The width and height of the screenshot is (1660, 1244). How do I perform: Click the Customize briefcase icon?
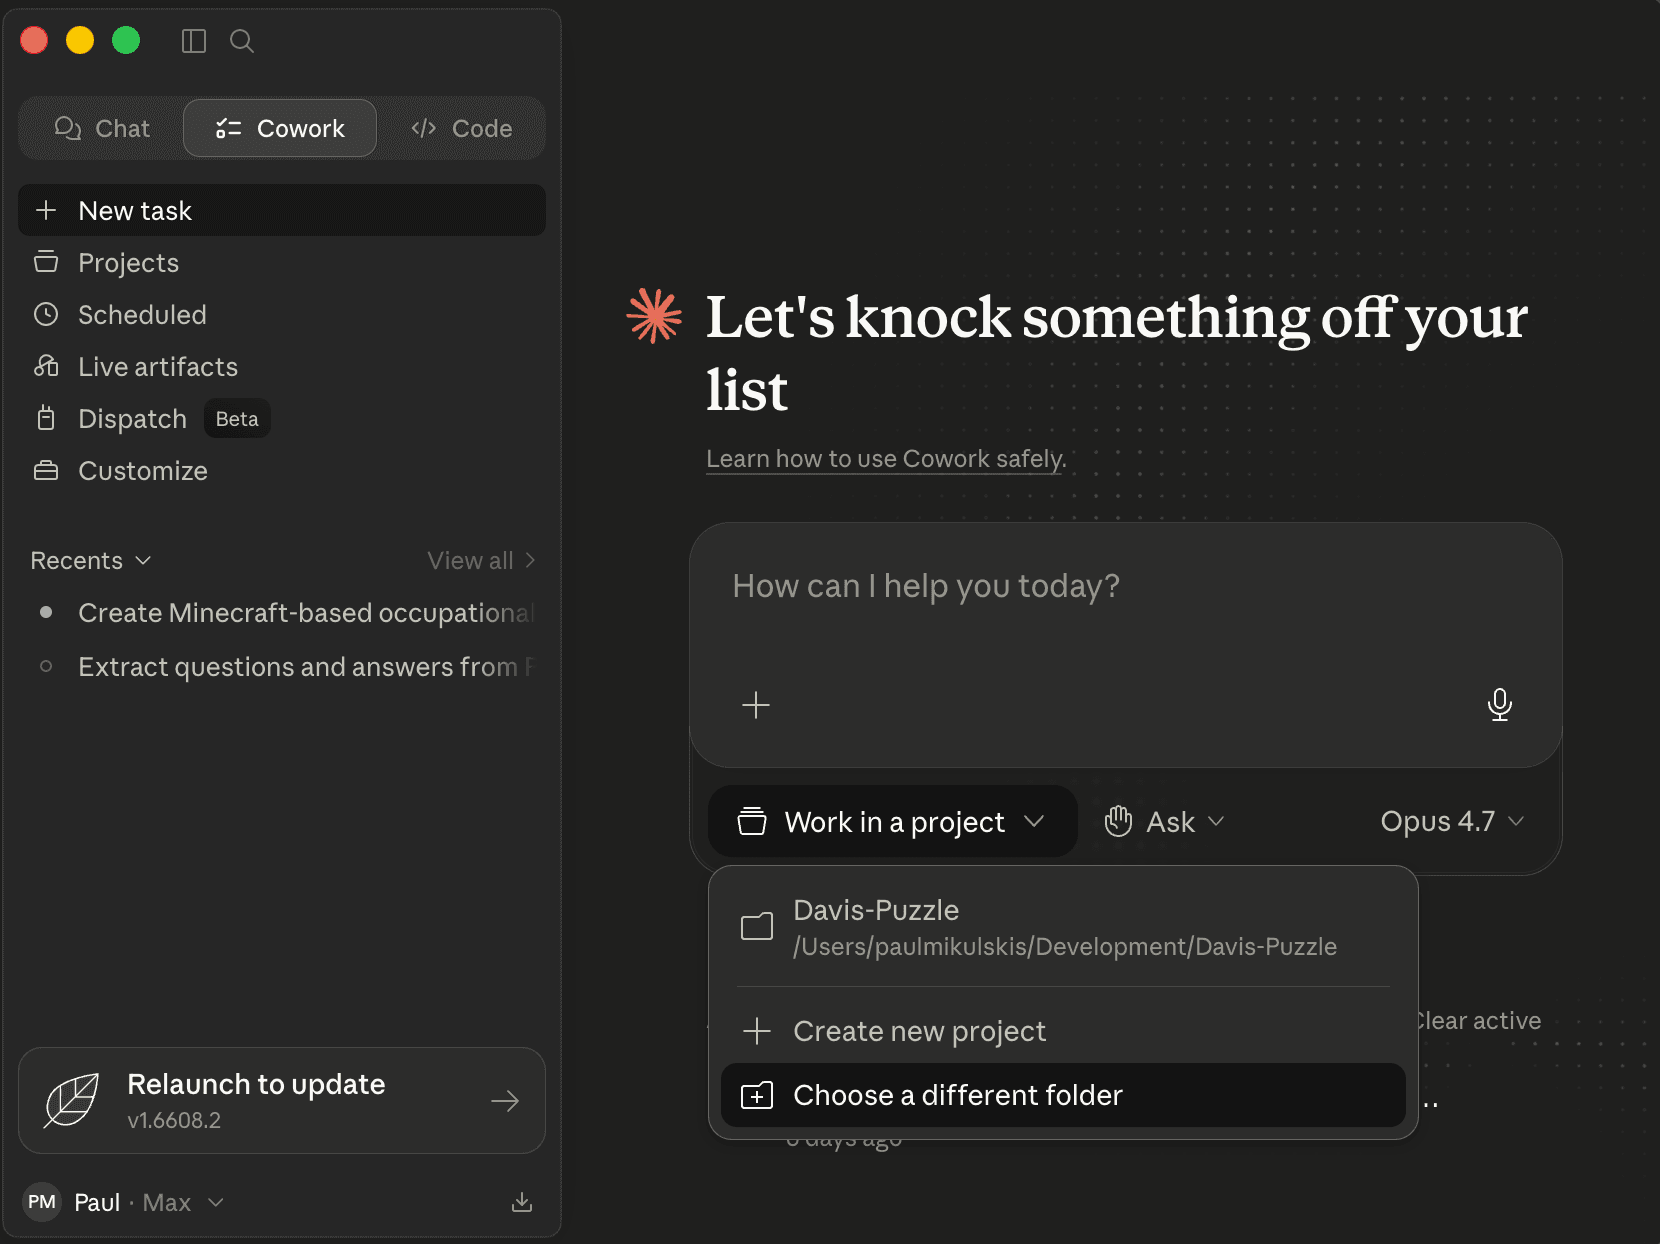pos(46,470)
